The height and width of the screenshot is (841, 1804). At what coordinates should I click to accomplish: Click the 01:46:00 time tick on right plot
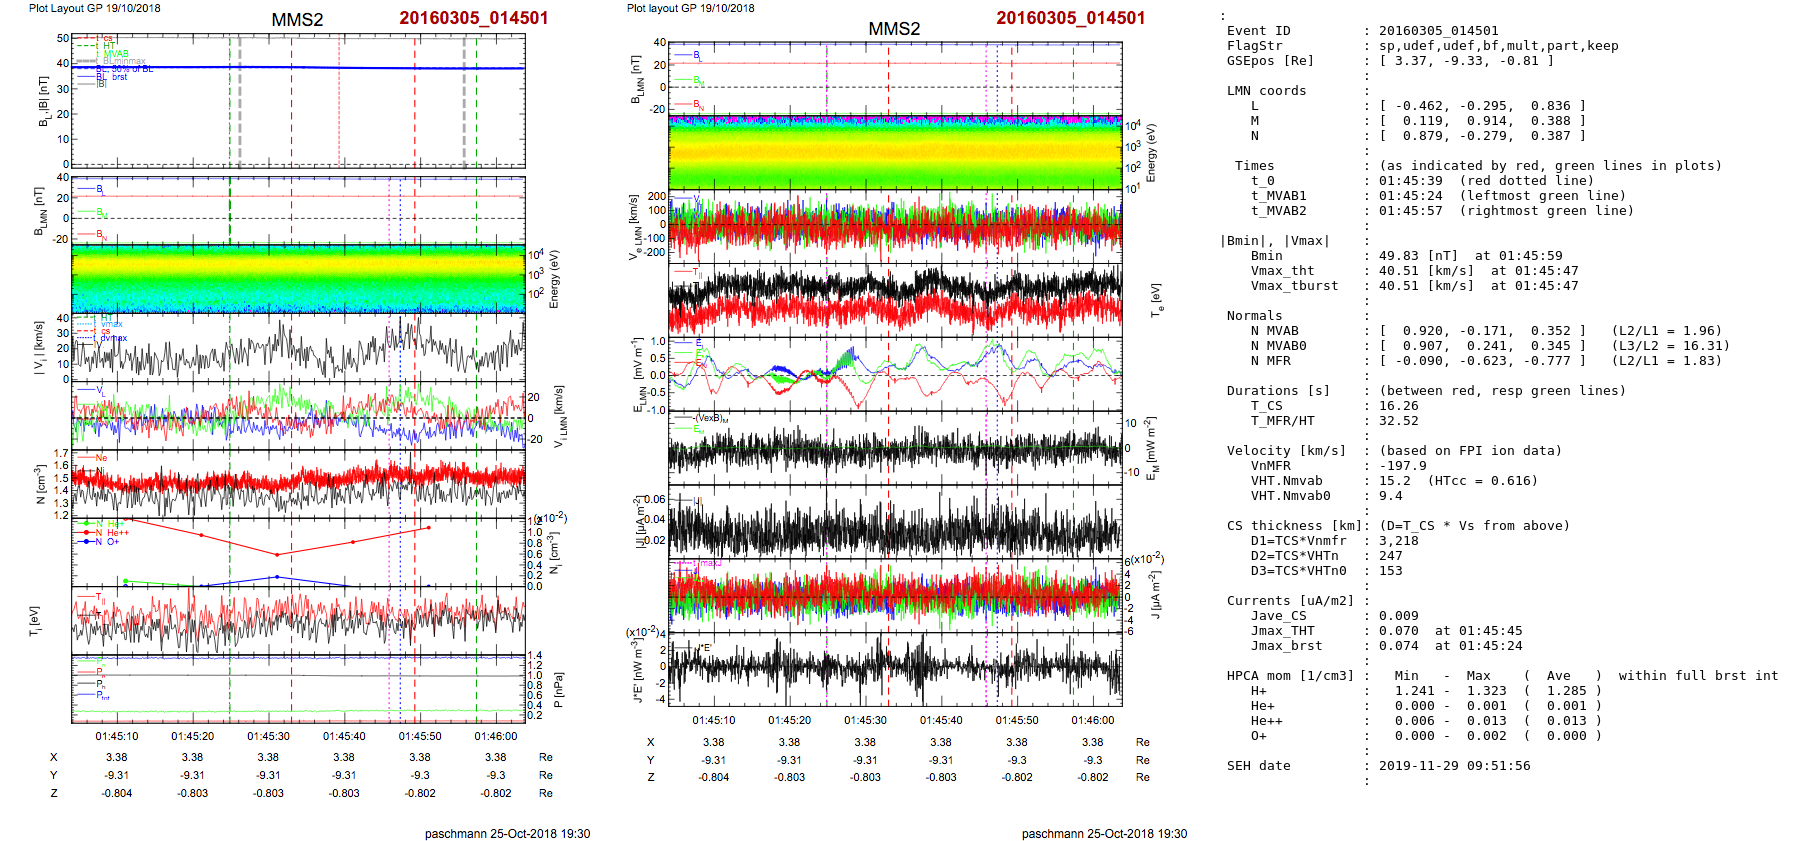click(x=1092, y=720)
